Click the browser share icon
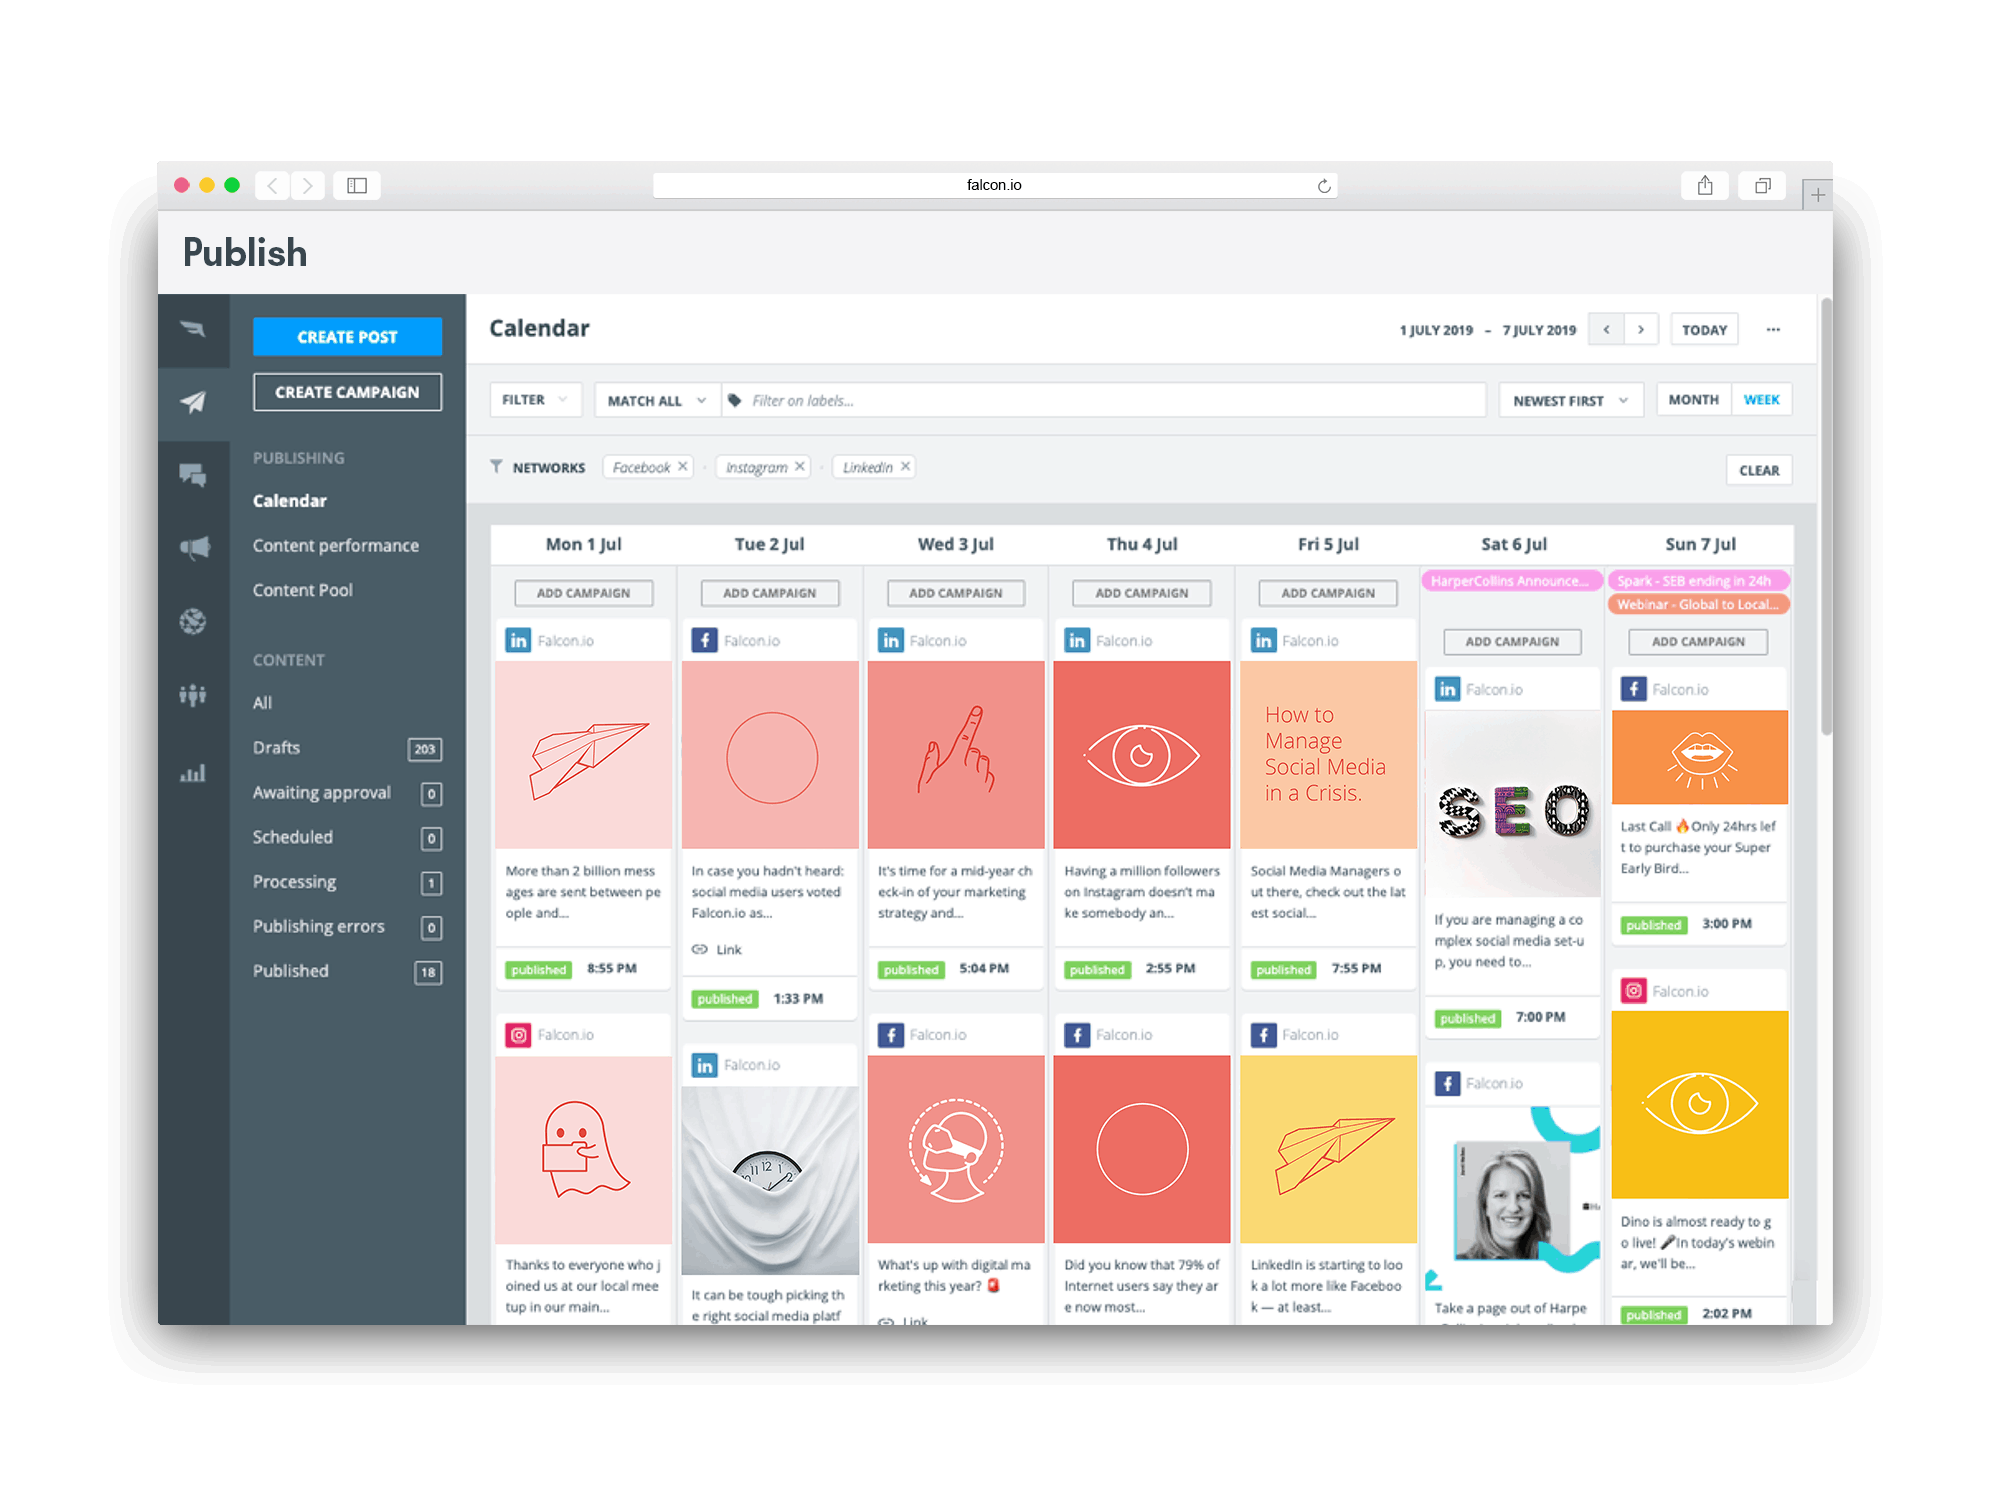2000x1500 pixels. point(1705,186)
